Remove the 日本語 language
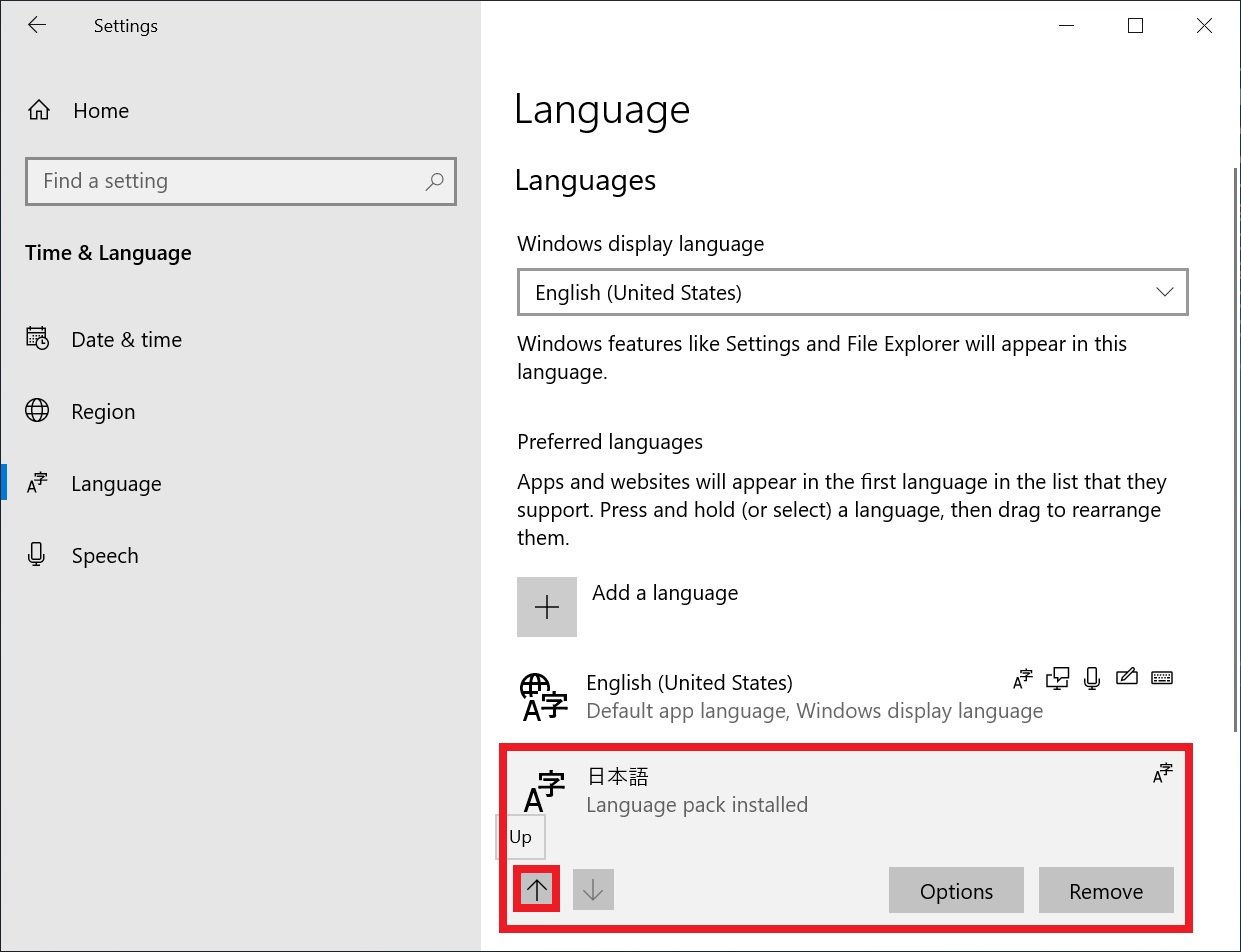 (1106, 891)
